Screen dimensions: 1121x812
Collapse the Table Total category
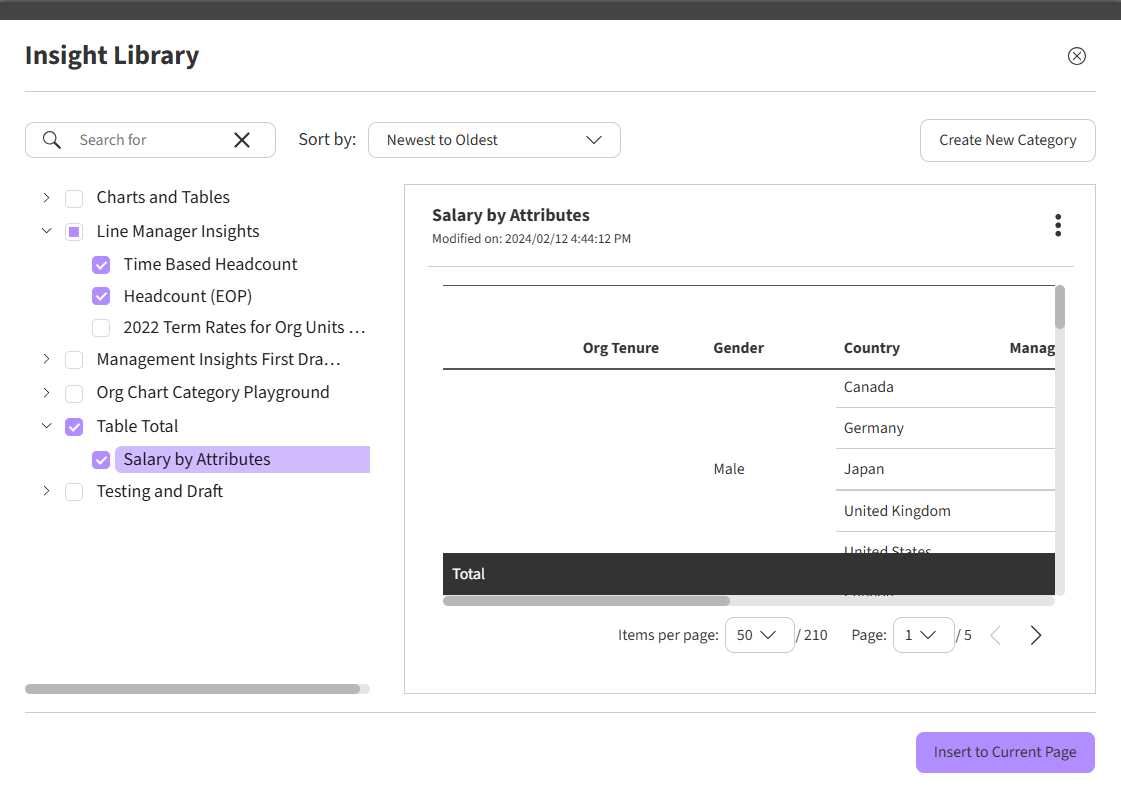pyautogui.click(x=46, y=426)
